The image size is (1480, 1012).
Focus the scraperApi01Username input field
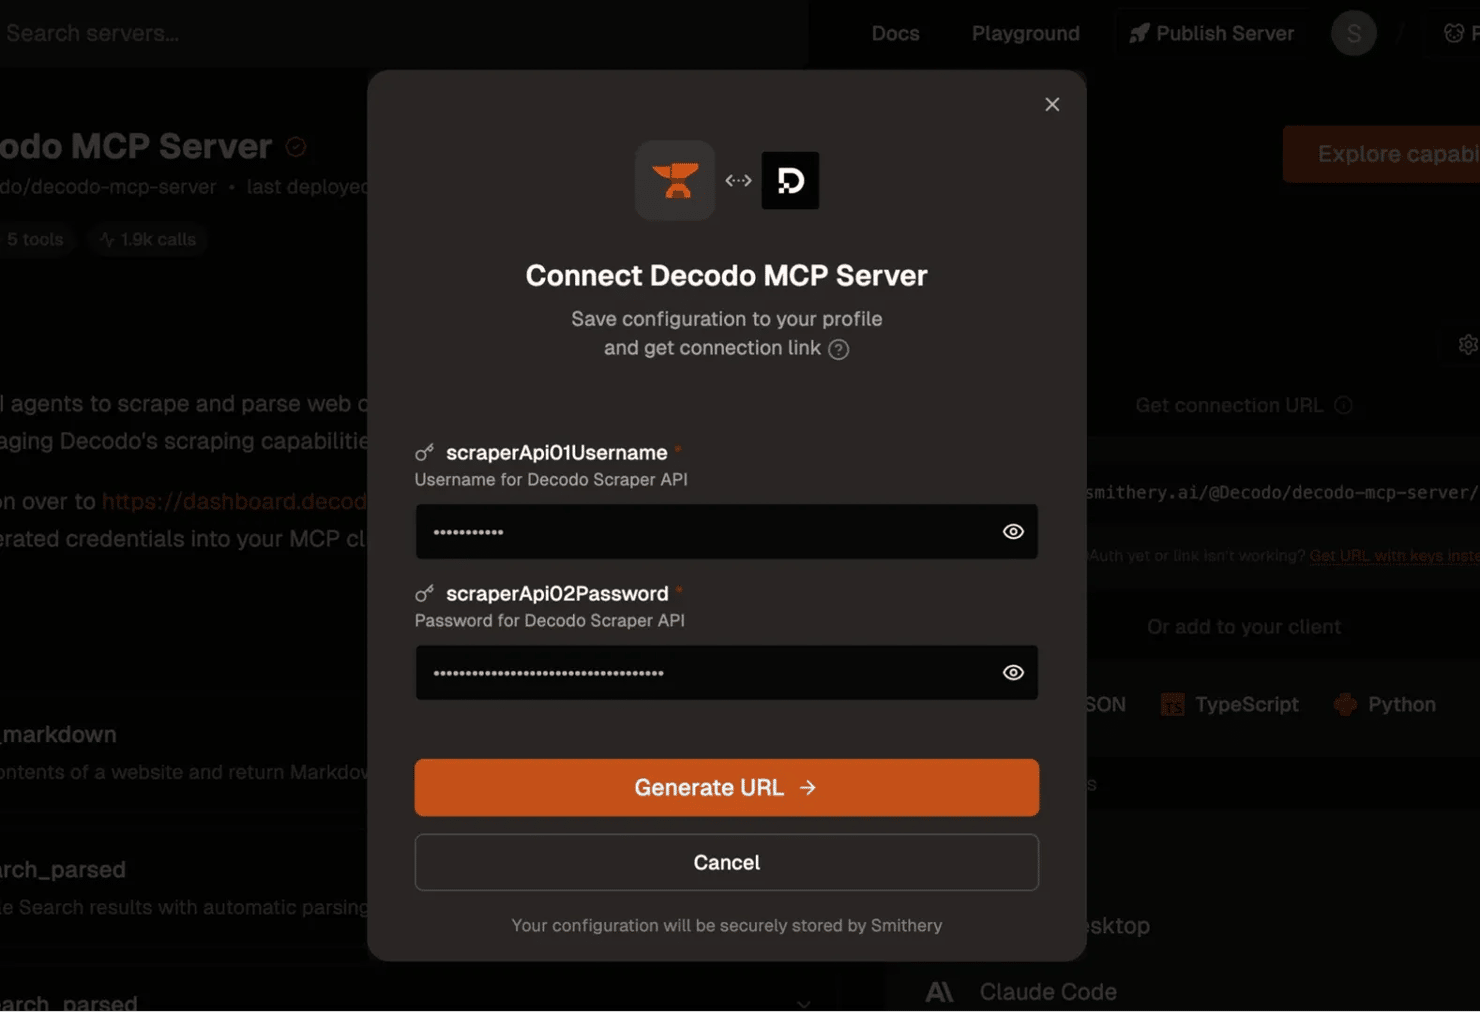click(x=706, y=532)
